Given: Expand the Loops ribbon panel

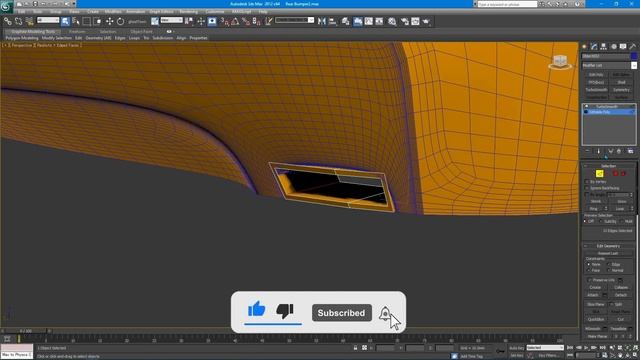Looking at the screenshot, I should (134, 38).
